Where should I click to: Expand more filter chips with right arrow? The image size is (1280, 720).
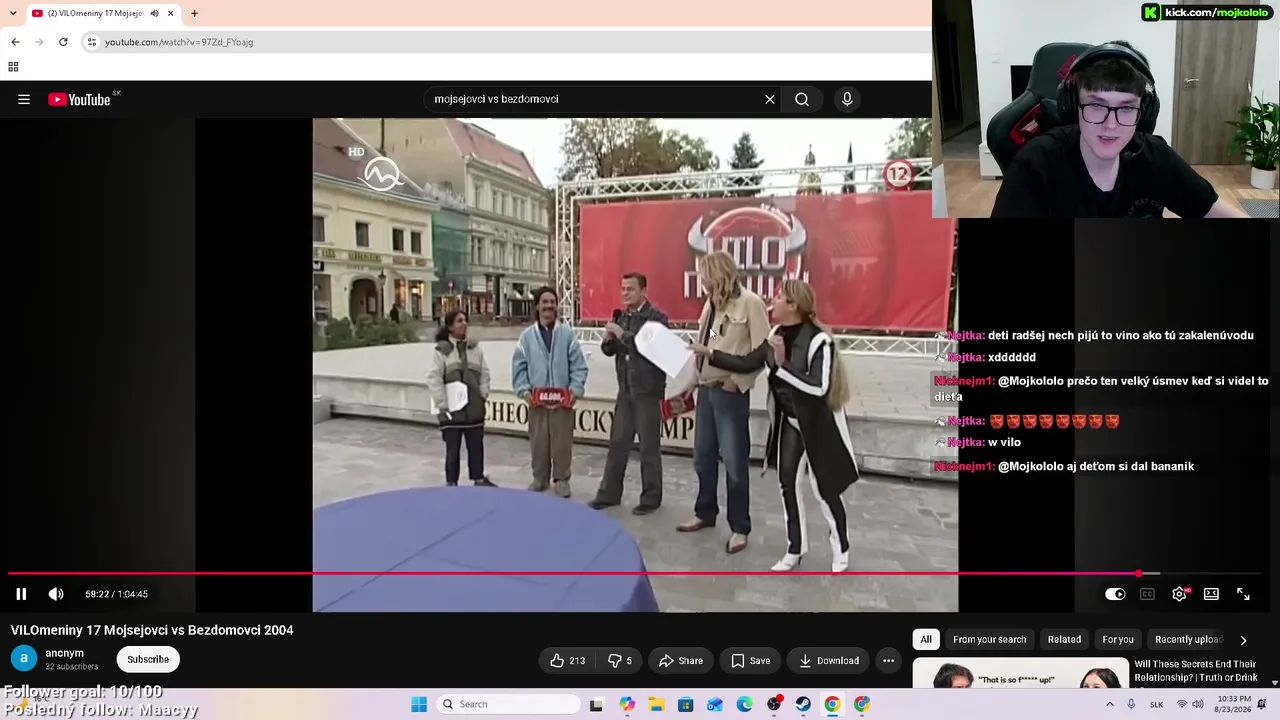tap(1243, 640)
